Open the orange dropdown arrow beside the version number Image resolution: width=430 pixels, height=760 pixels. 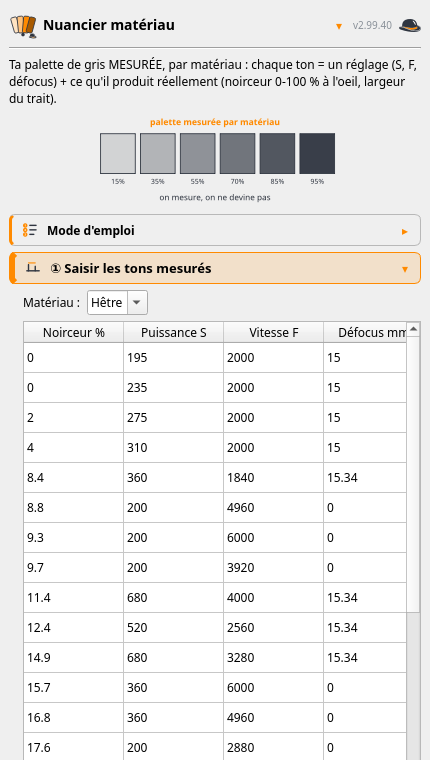pyautogui.click(x=339, y=26)
